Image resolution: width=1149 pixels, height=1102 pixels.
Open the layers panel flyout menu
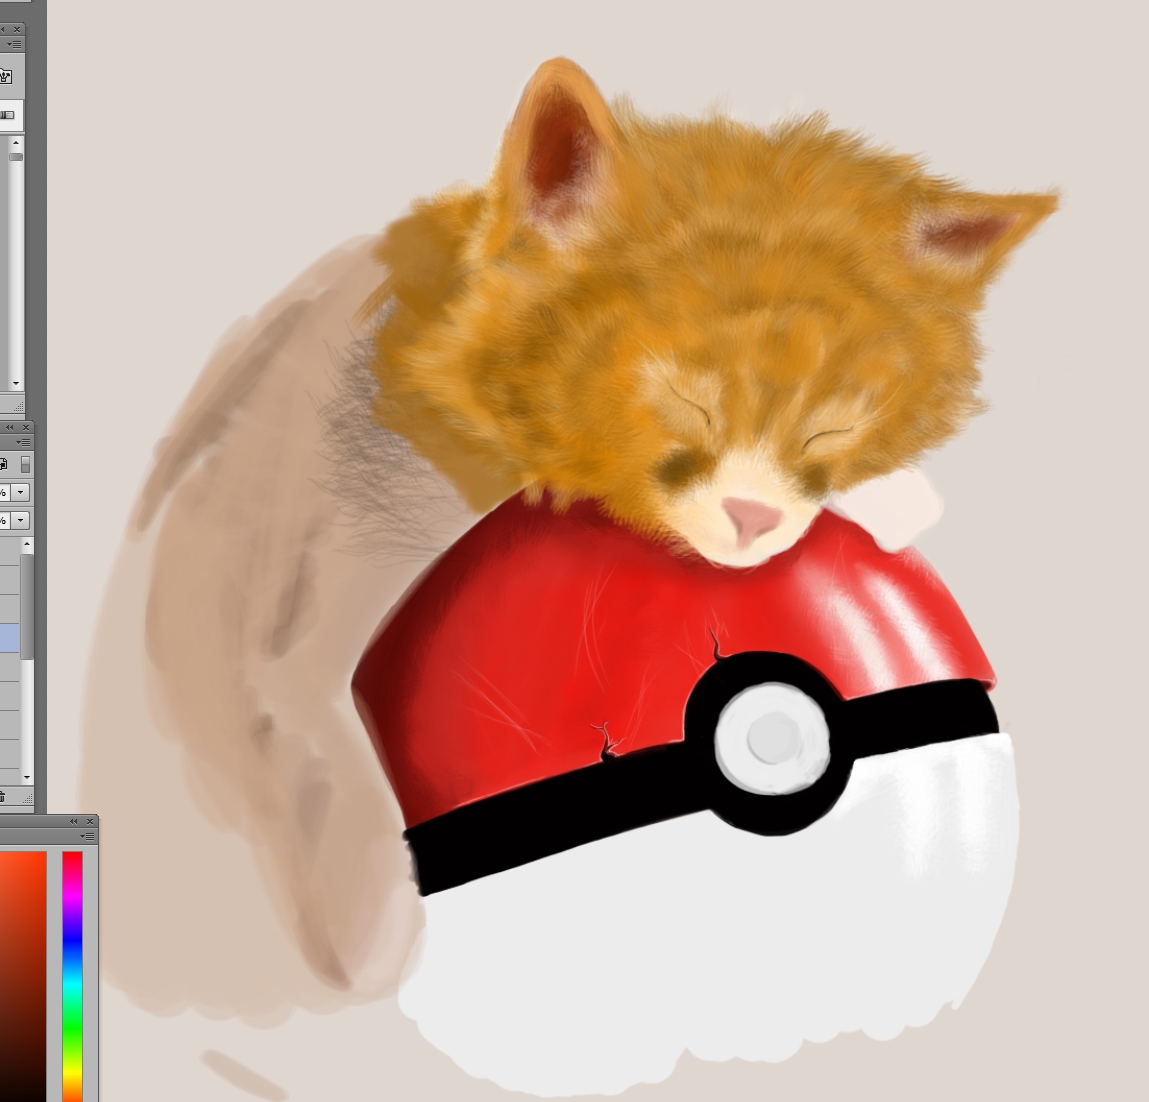click(24, 442)
